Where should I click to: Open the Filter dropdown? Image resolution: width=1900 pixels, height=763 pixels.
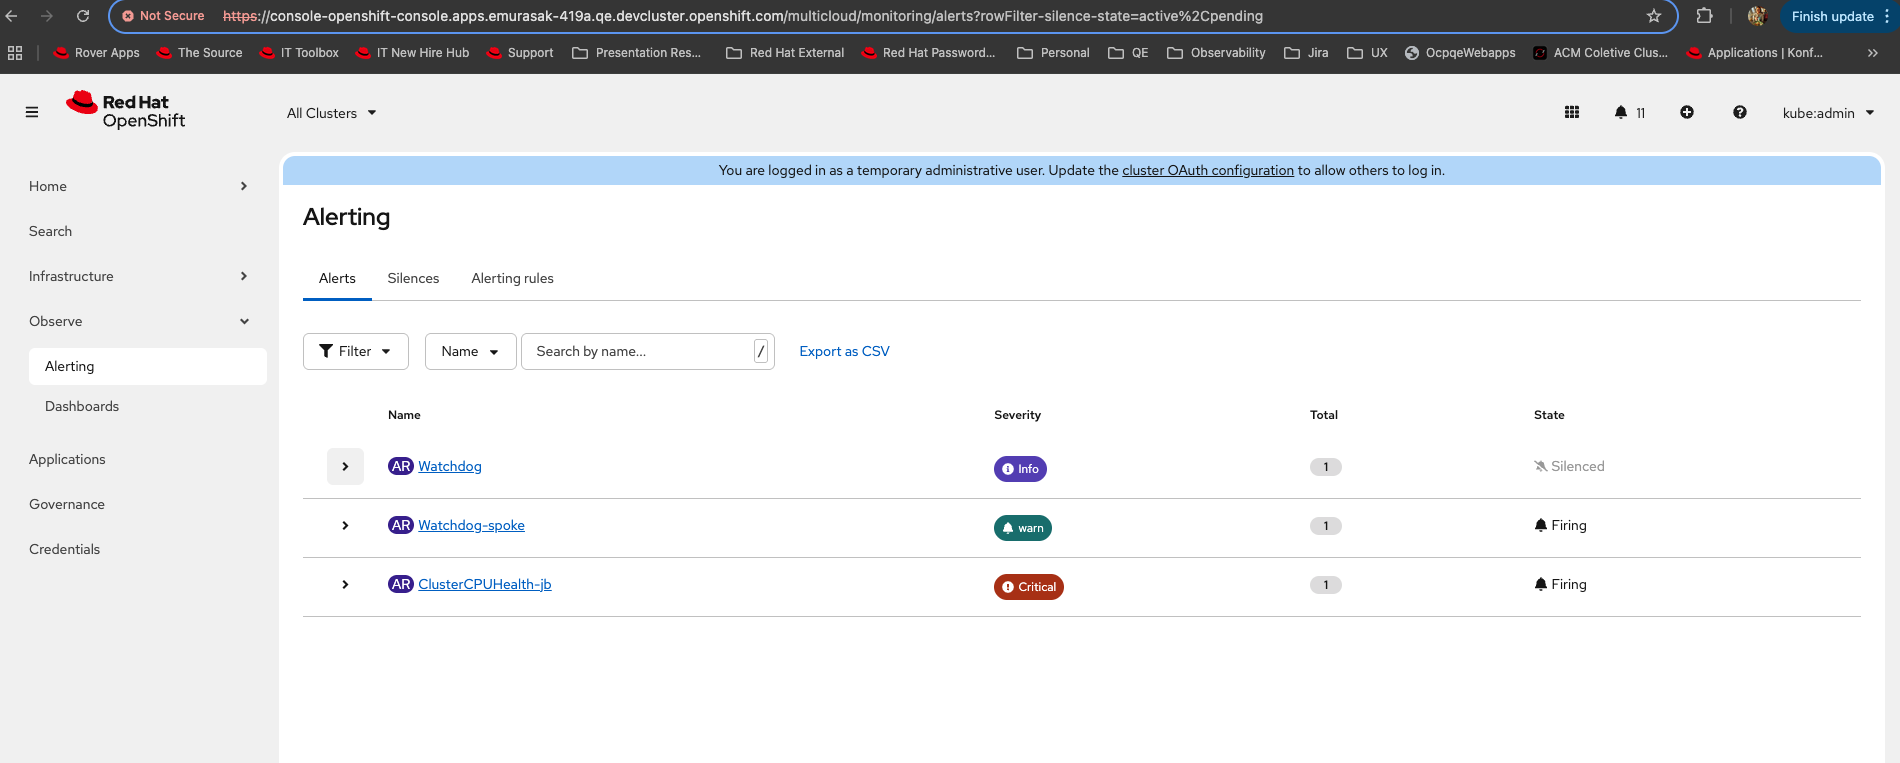(356, 351)
